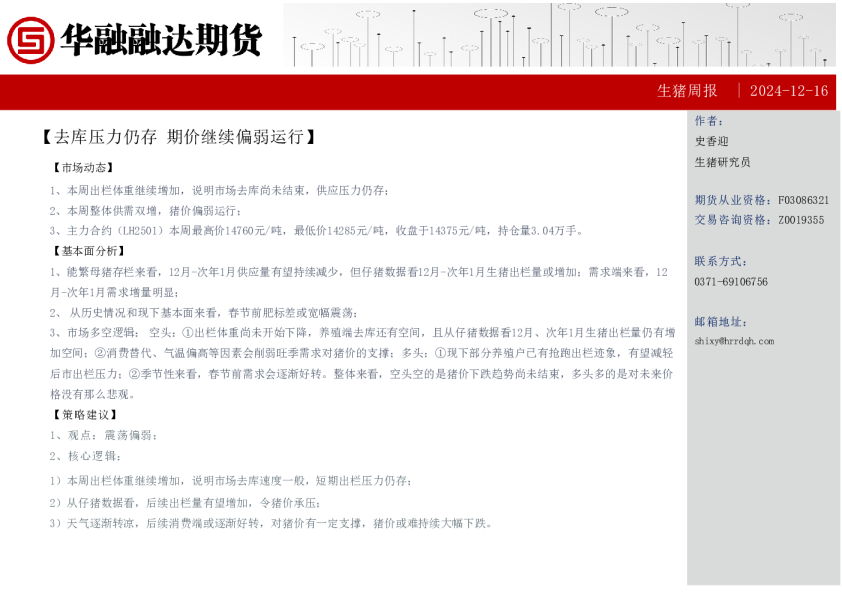Click trading consultation number Z0019355

click(x=801, y=220)
